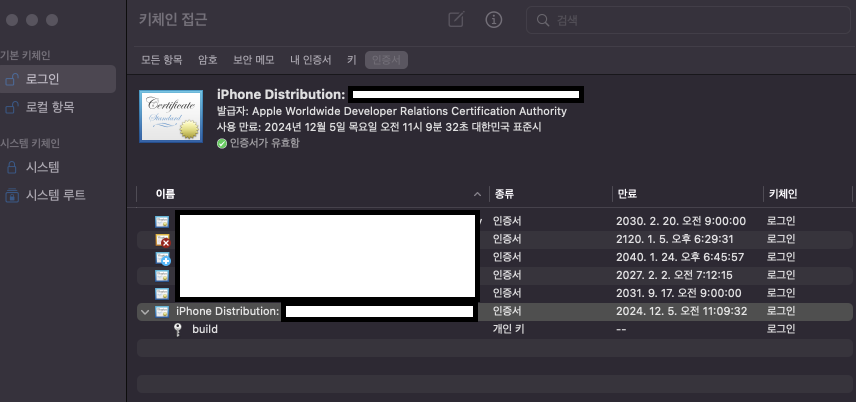The height and width of the screenshot is (402, 856).
Task: Click the magnifier icon in search field
Action: coord(543,20)
